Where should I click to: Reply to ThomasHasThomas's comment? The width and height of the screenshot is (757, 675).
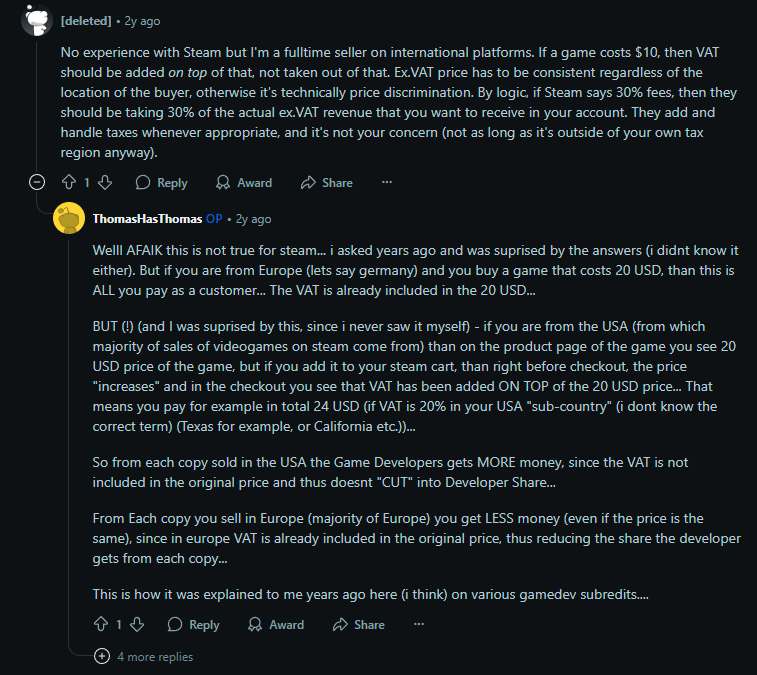click(193, 625)
